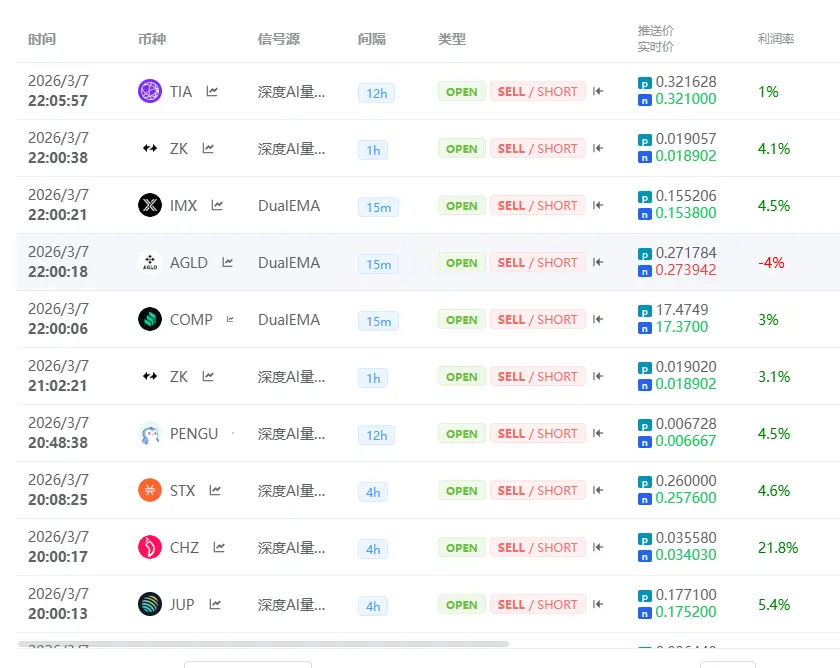Click the STX orange coin logo
Viewport: 840px width, 668px height.
pos(150,490)
